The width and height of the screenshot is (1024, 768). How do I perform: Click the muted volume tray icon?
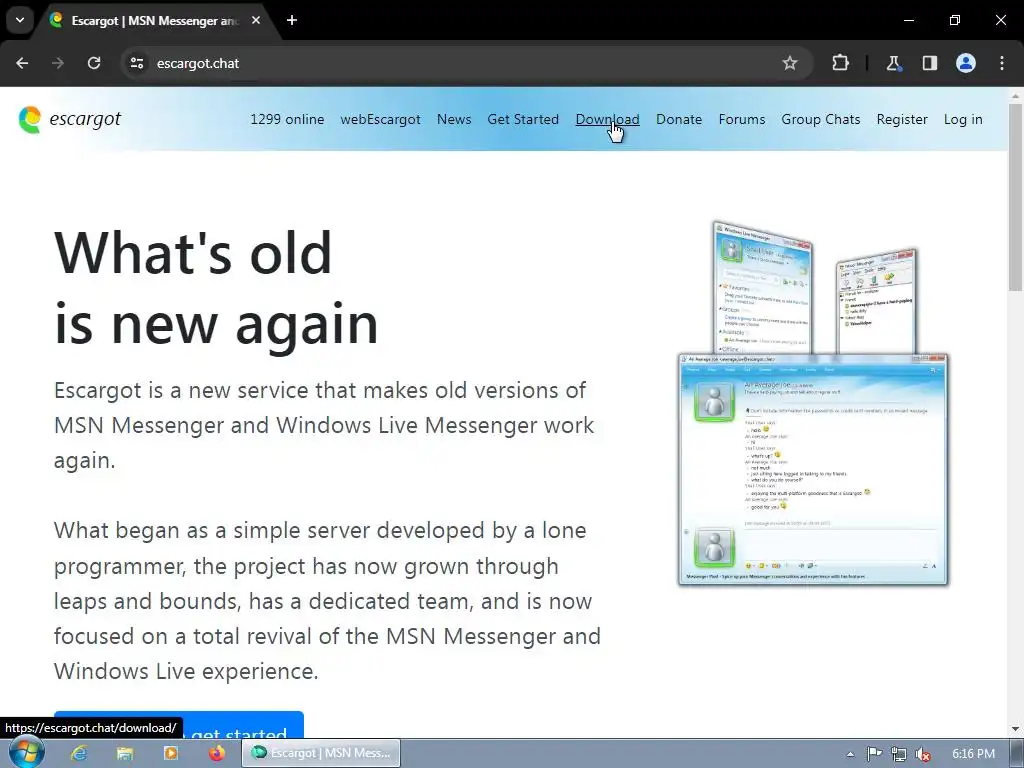point(923,754)
